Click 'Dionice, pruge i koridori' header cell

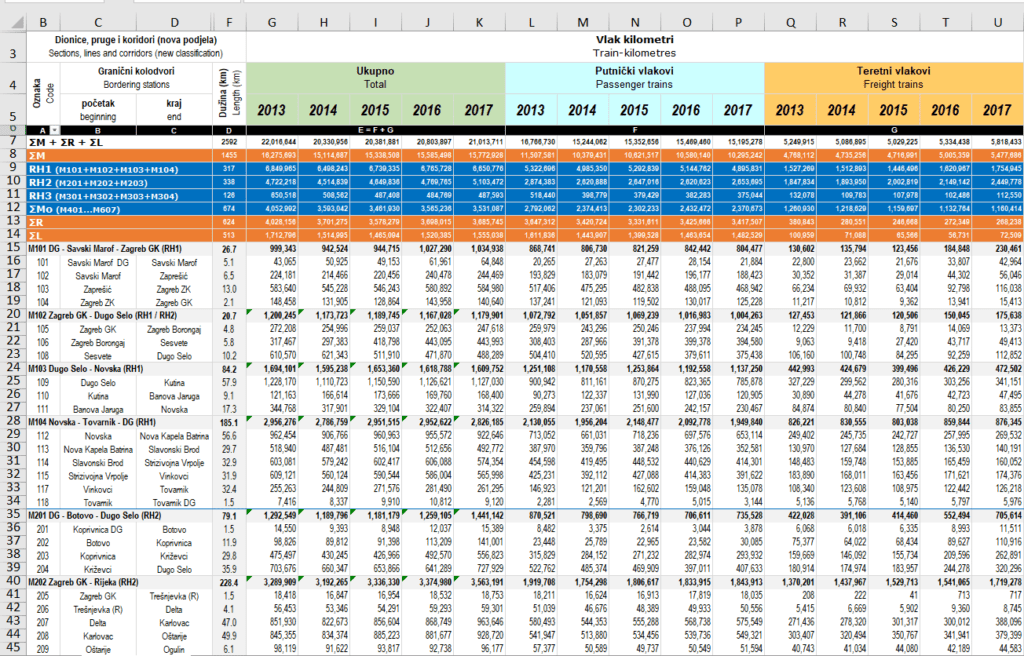tap(136, 46)
